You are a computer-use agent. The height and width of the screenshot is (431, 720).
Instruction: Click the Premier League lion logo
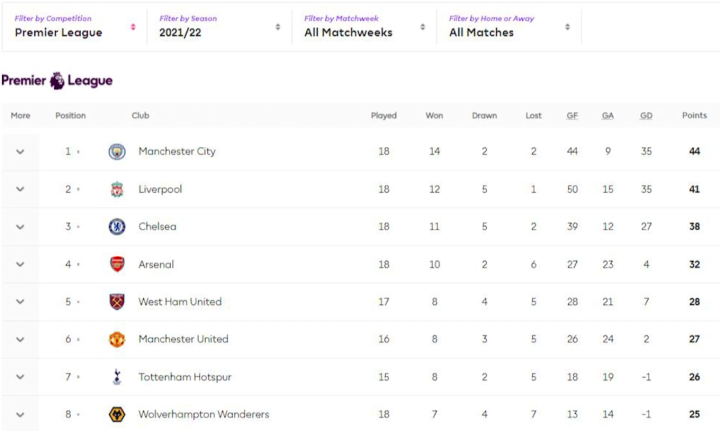click(x=58, y=80)
